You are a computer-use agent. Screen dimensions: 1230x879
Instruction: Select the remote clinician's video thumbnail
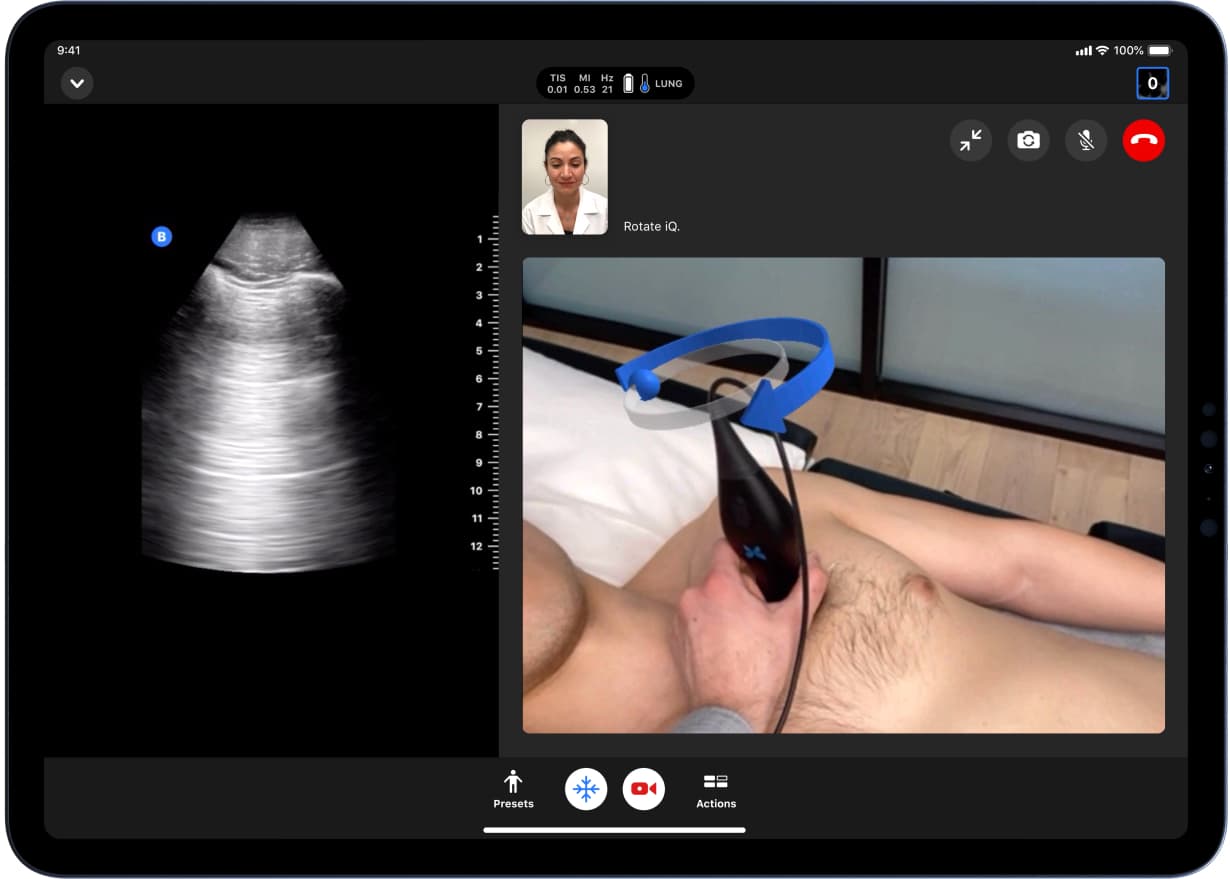[x=565, y=177]
